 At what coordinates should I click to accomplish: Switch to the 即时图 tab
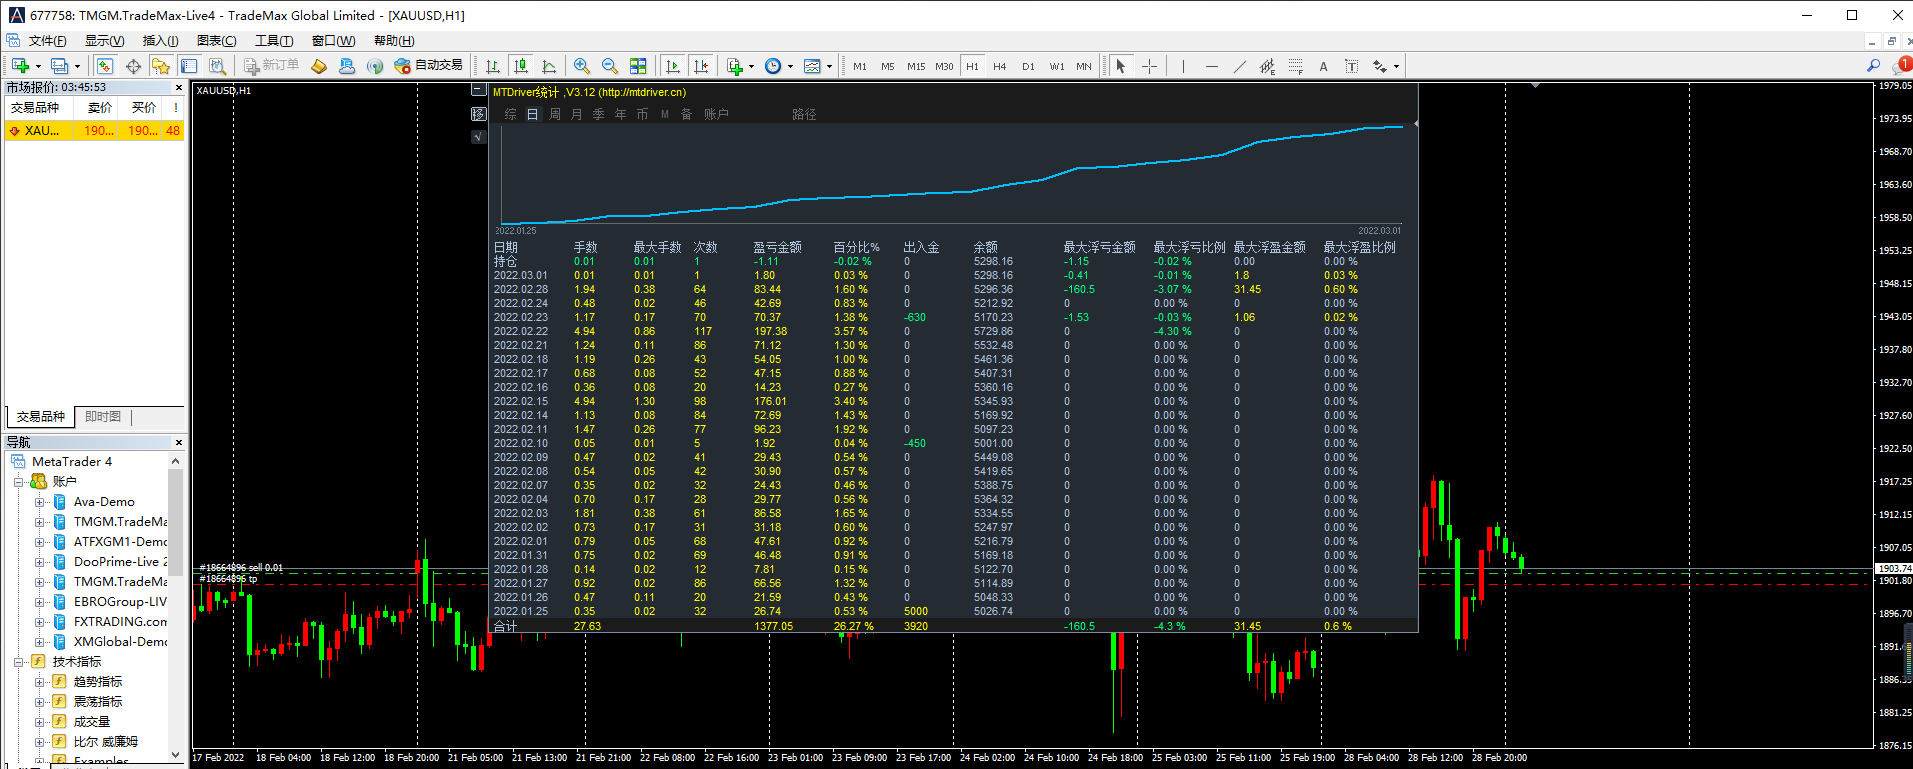click(103, 417)
